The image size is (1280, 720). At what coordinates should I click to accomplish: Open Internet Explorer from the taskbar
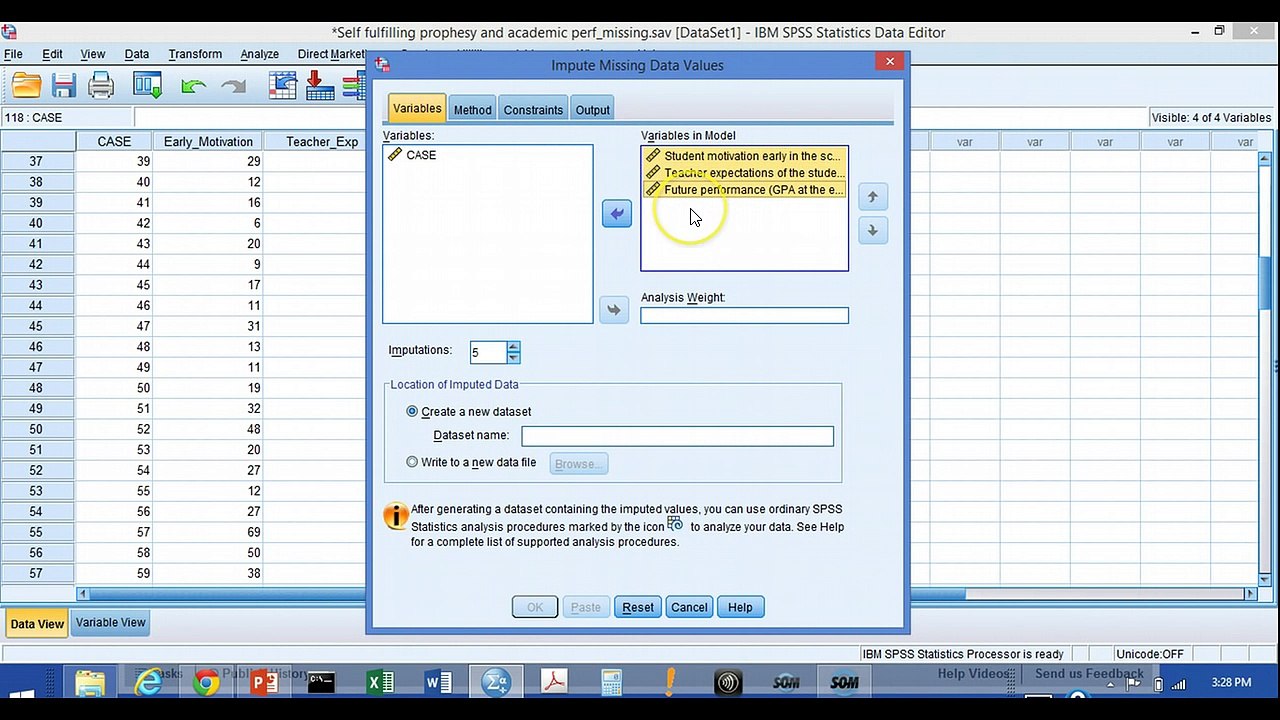point(148,683)
